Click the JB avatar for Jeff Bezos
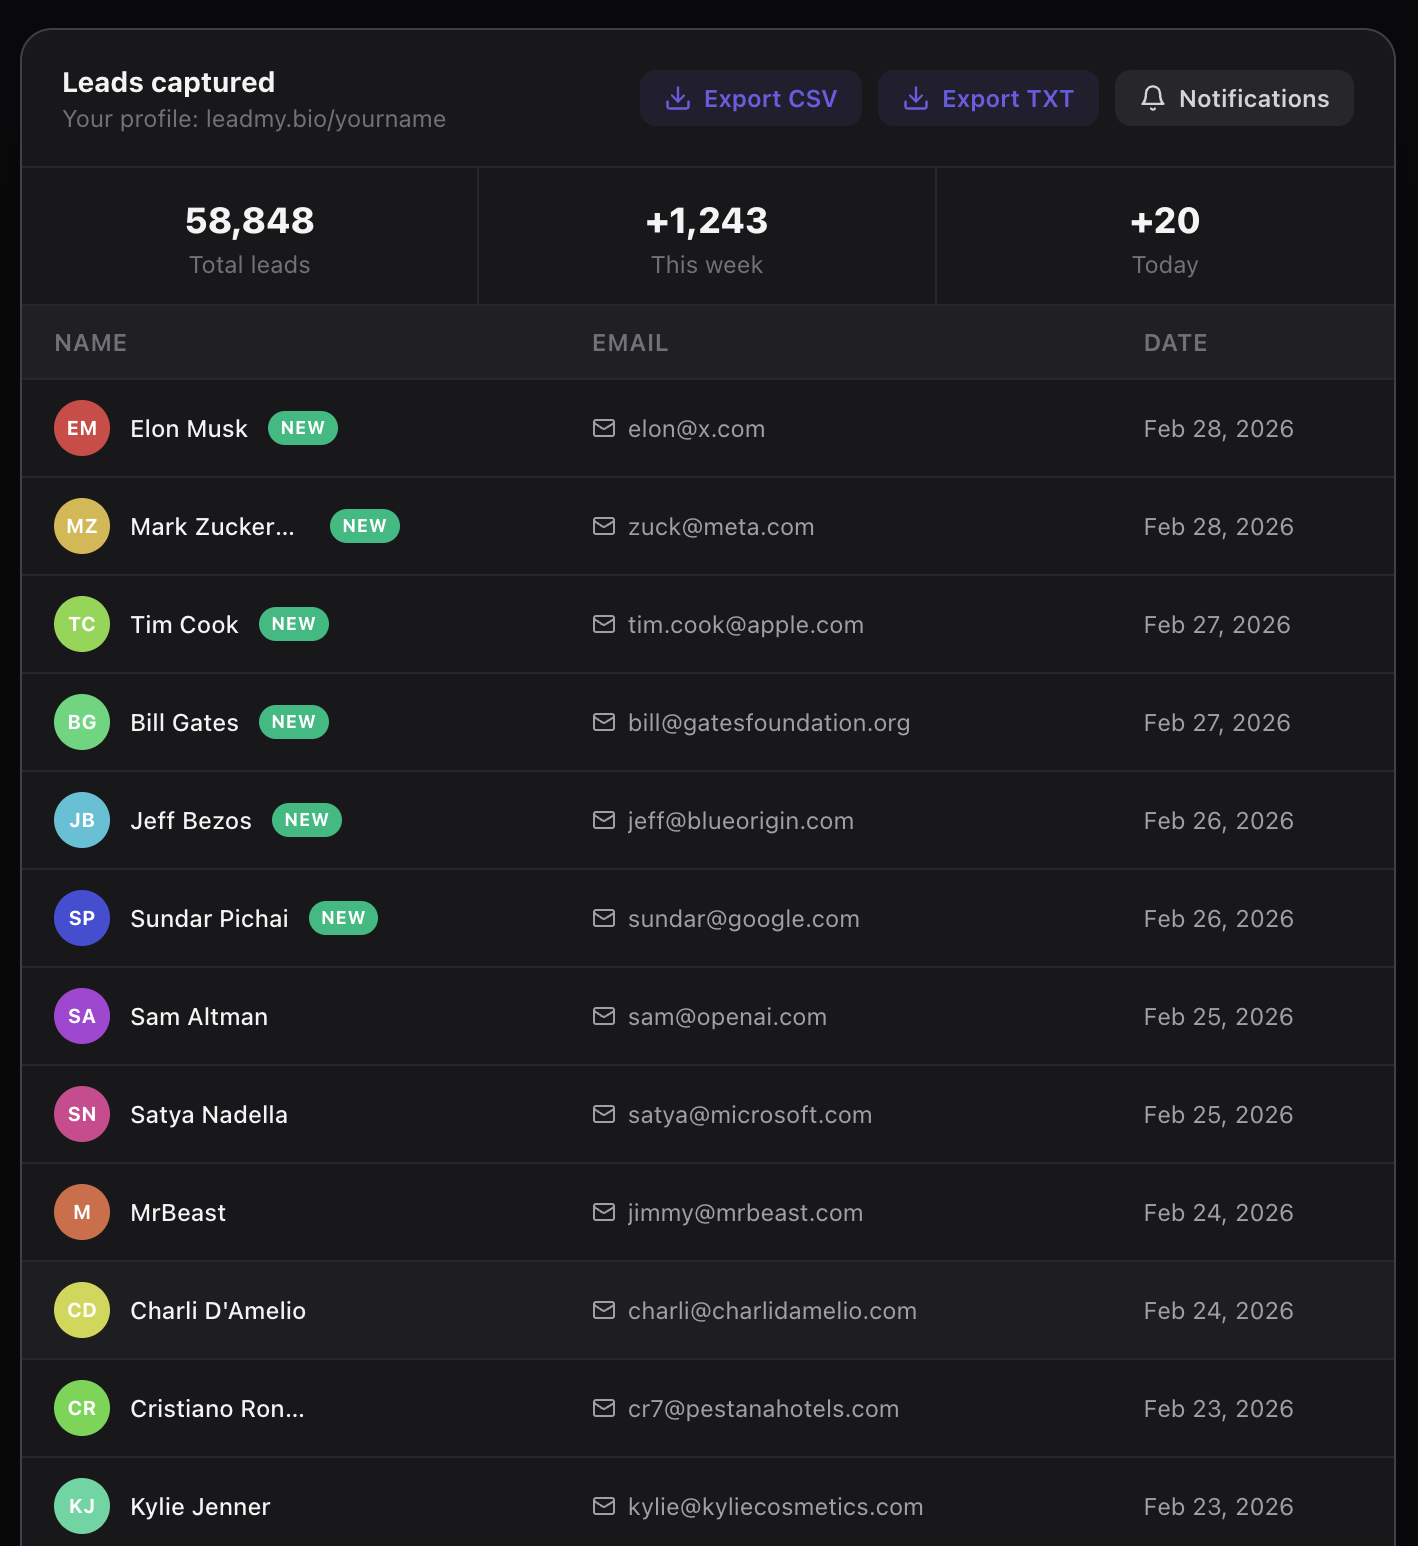This screenshot has height=1546, width=1418. (x=82, y=820)
